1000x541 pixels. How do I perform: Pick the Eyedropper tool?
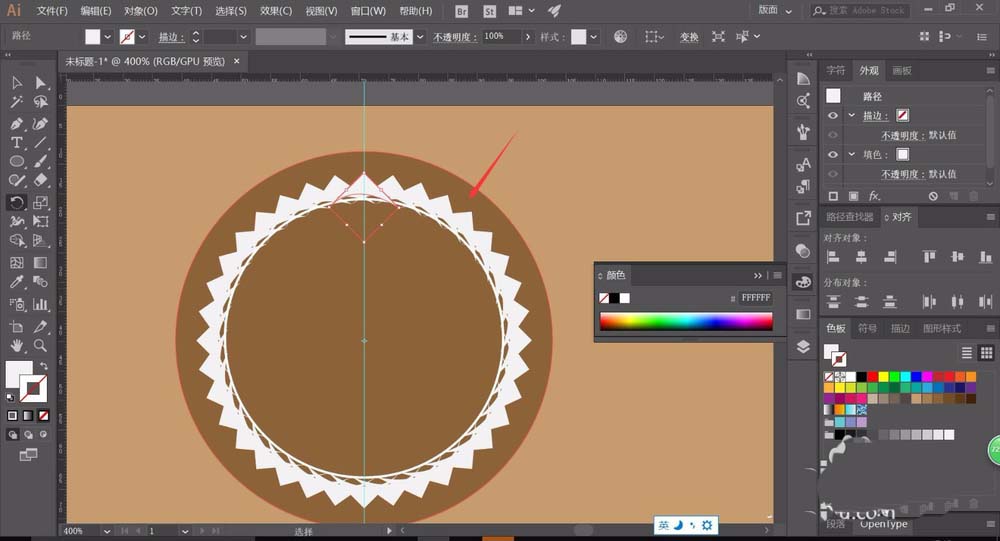(x=17, y=284)
